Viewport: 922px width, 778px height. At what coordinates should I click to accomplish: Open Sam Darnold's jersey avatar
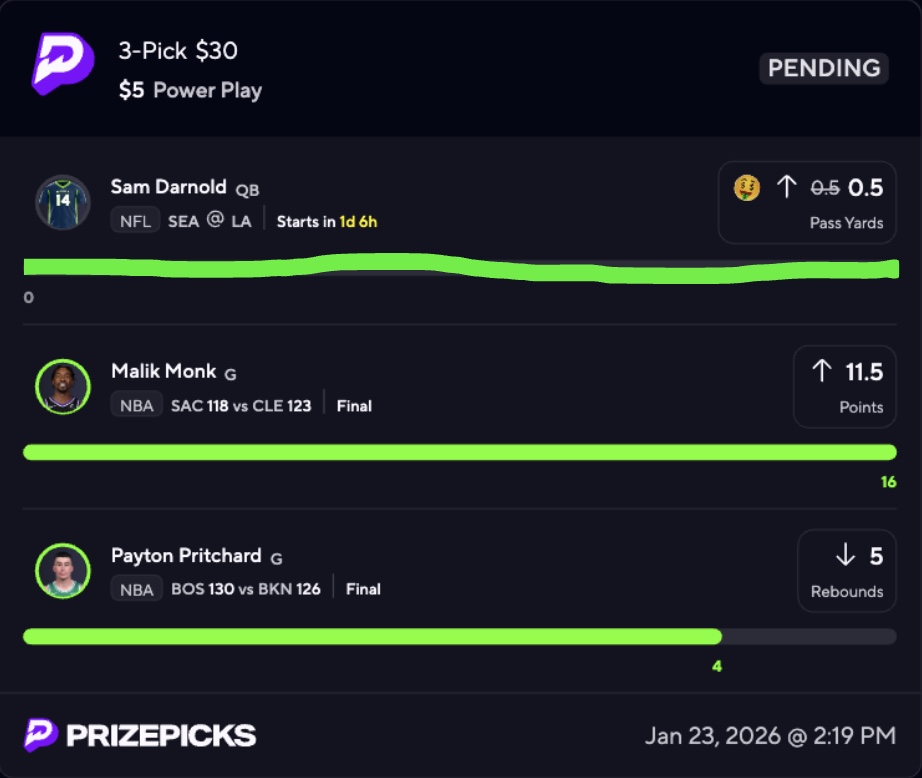(x=63, y=202)
